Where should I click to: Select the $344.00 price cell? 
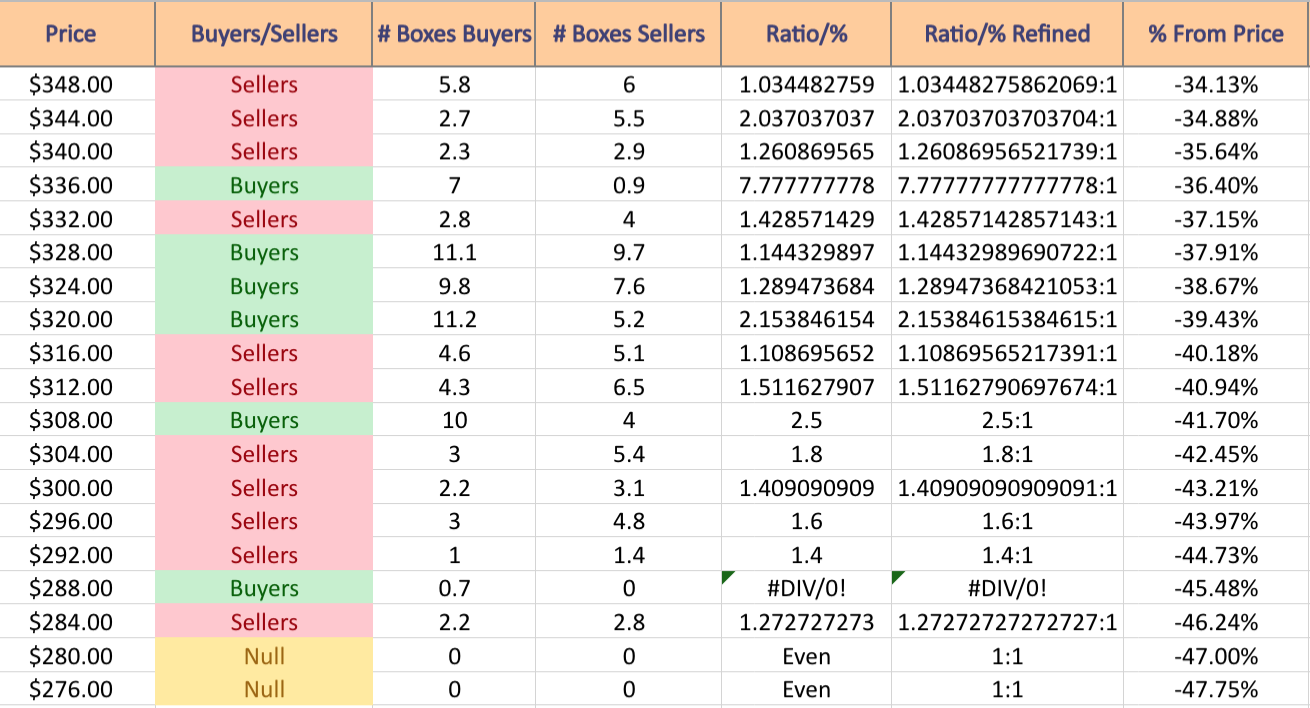pyautogui.click(x=77, y=118)
